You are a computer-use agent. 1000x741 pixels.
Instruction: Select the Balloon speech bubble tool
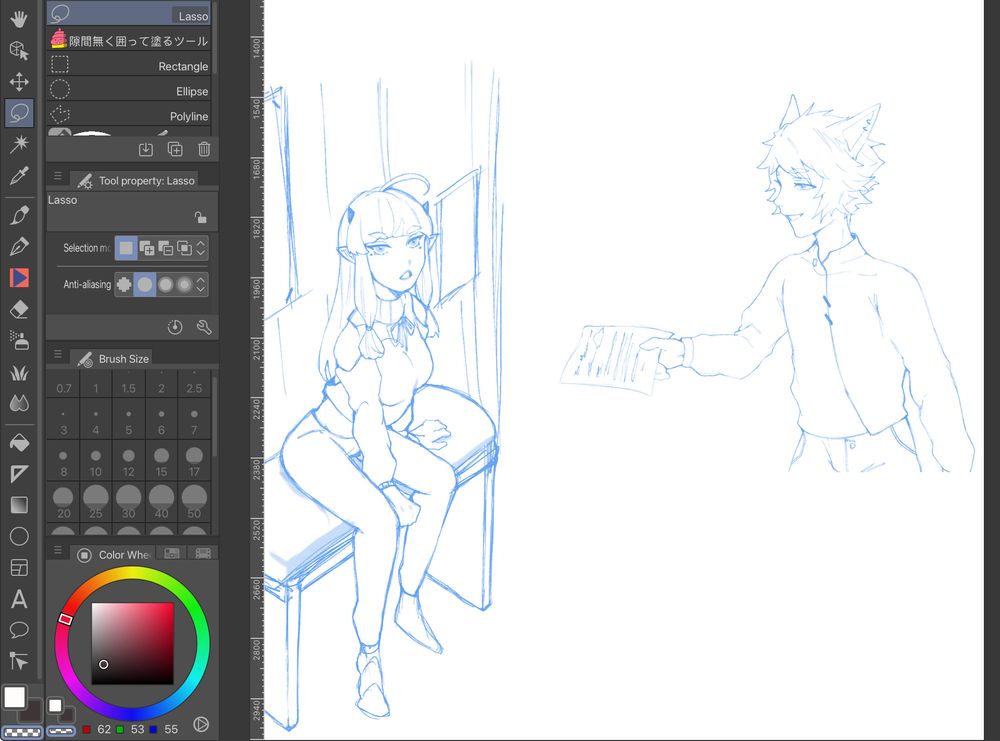point(19,630)
